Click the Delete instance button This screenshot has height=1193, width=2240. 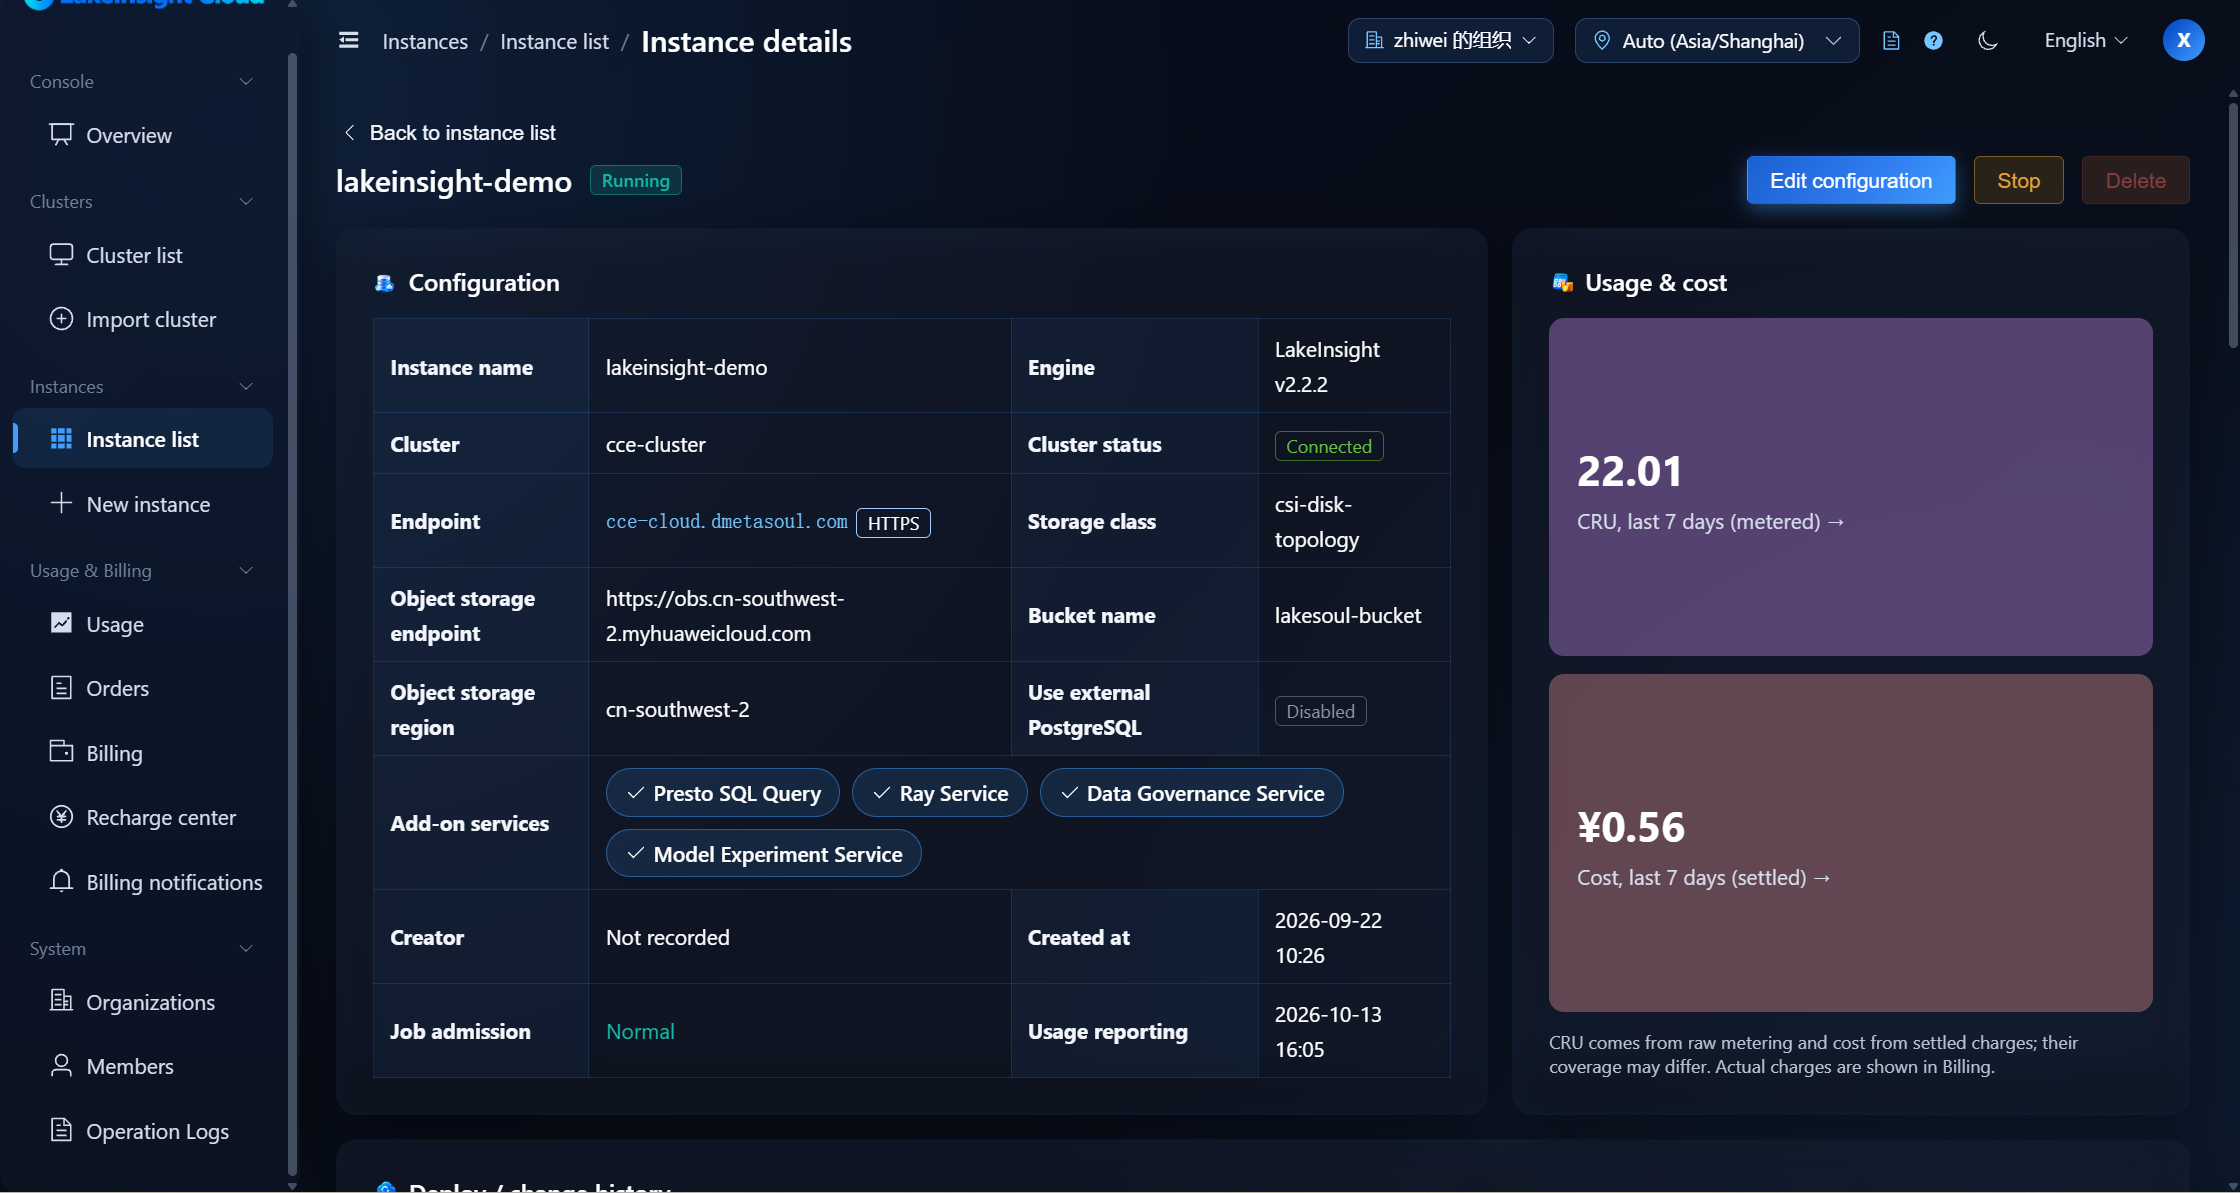tap(2135, 181)
